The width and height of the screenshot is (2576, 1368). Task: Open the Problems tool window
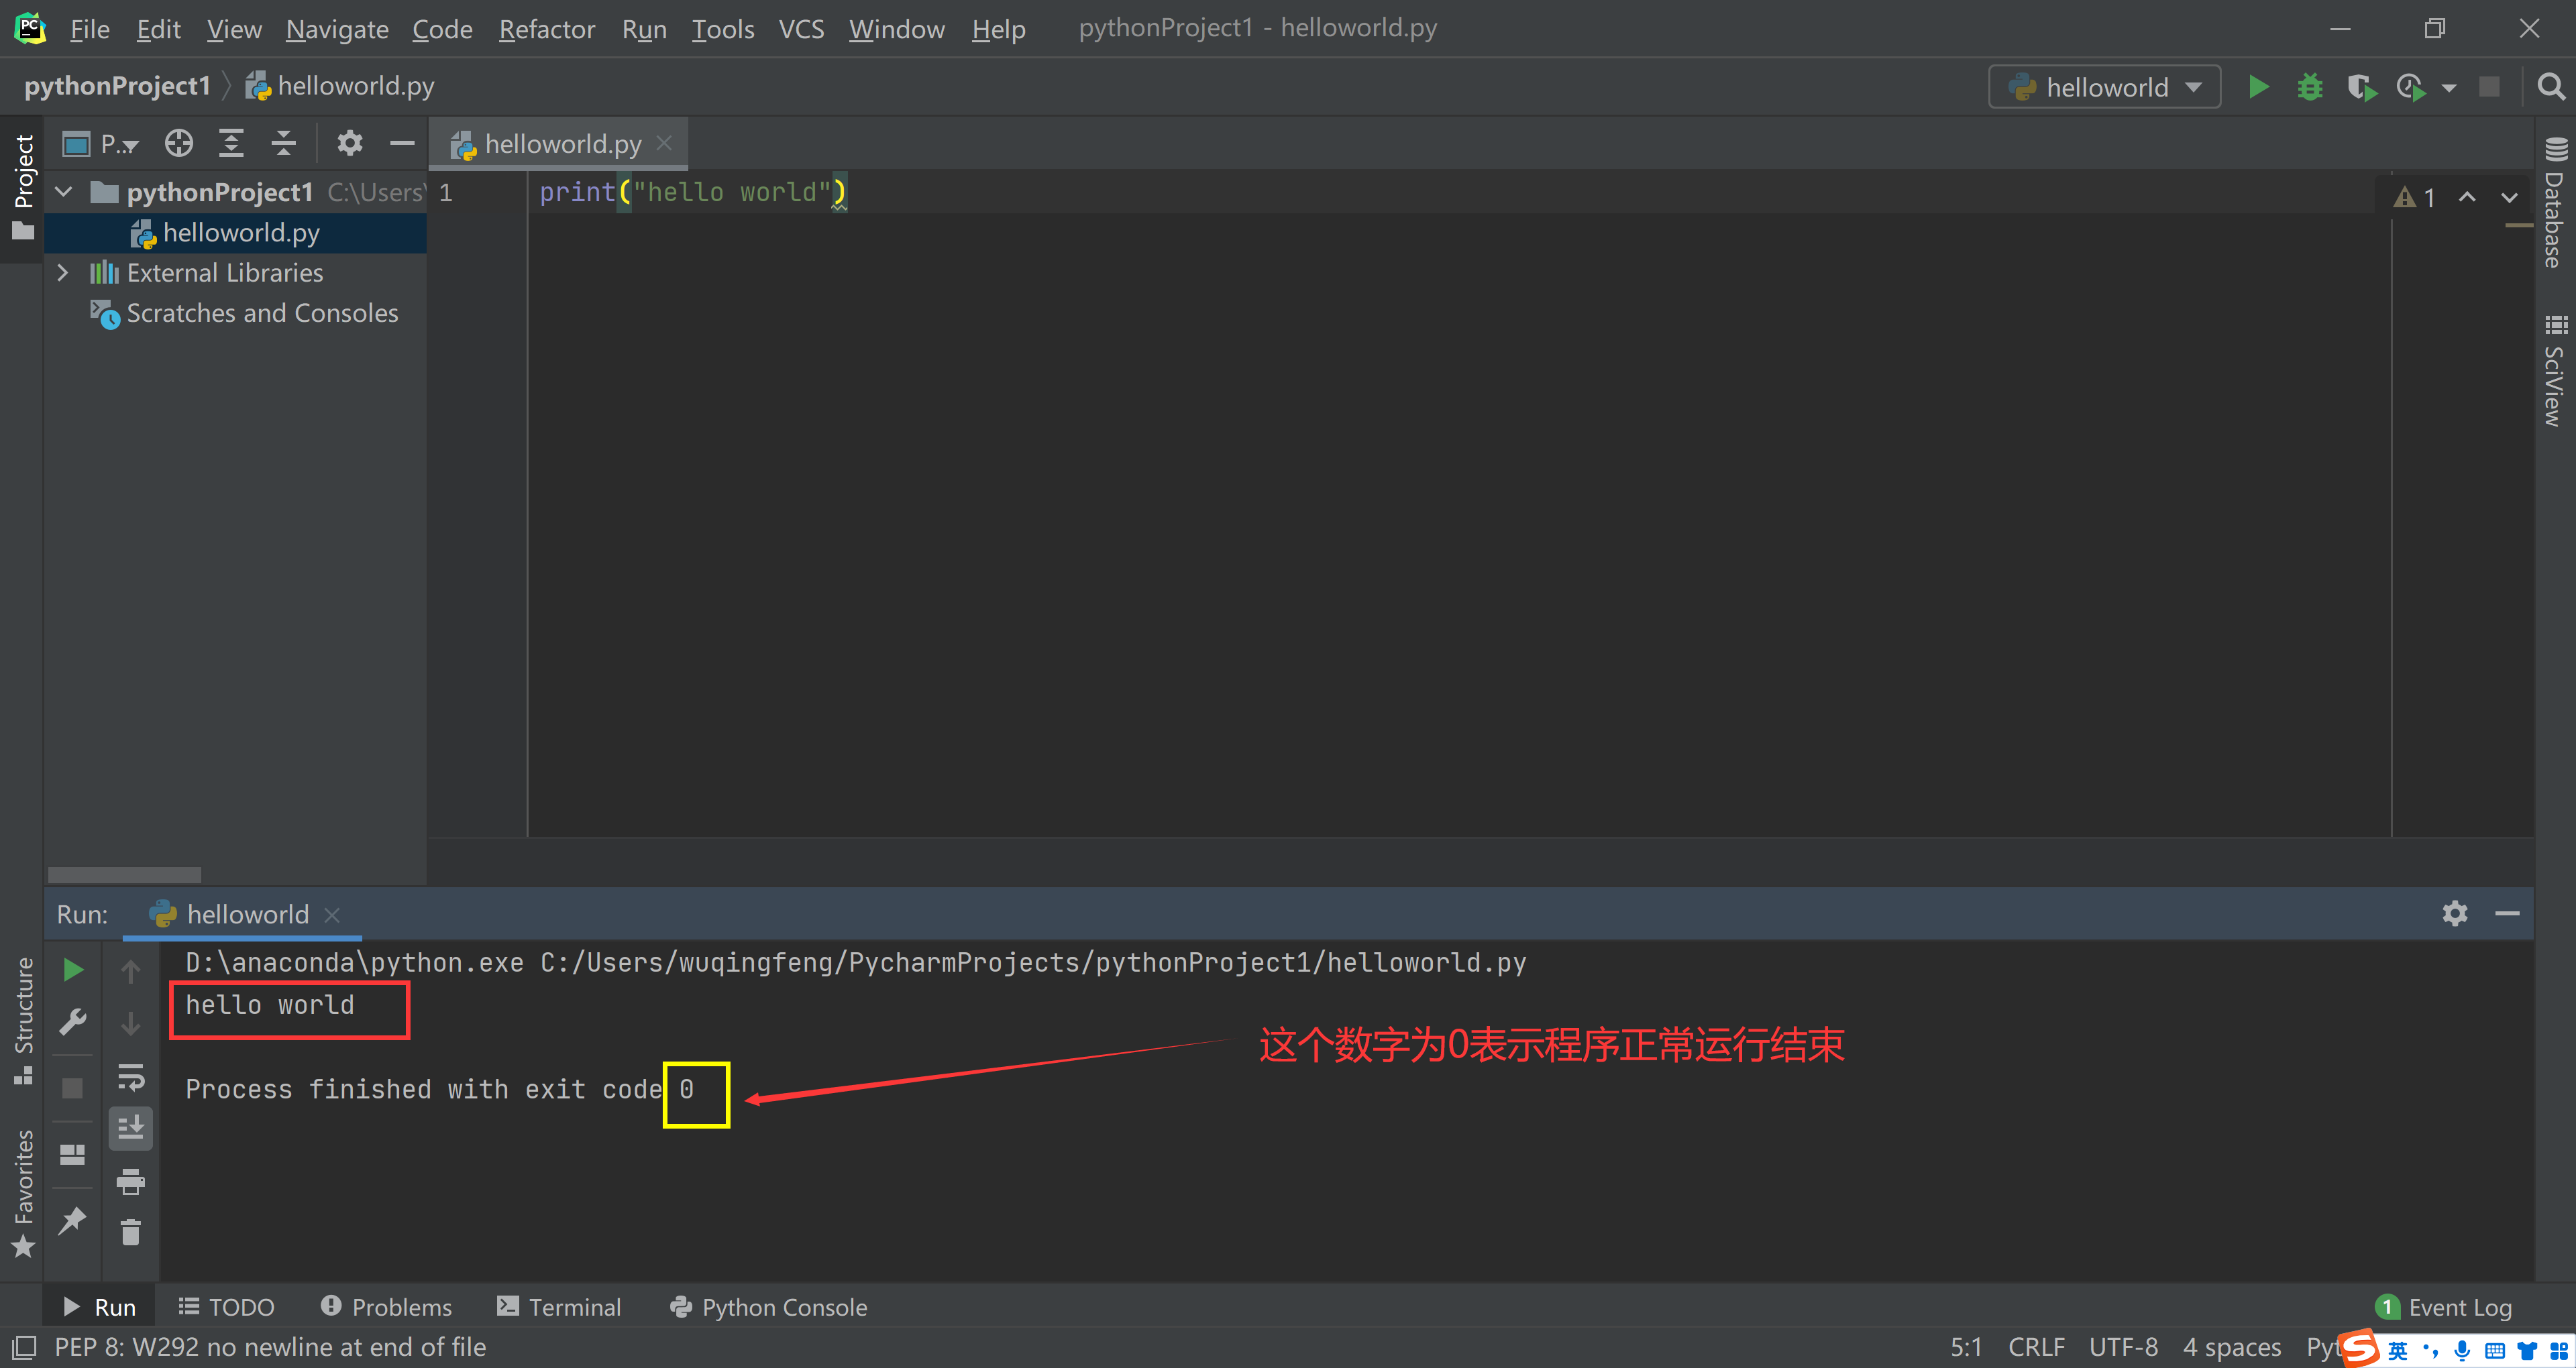coord(386,1306)
